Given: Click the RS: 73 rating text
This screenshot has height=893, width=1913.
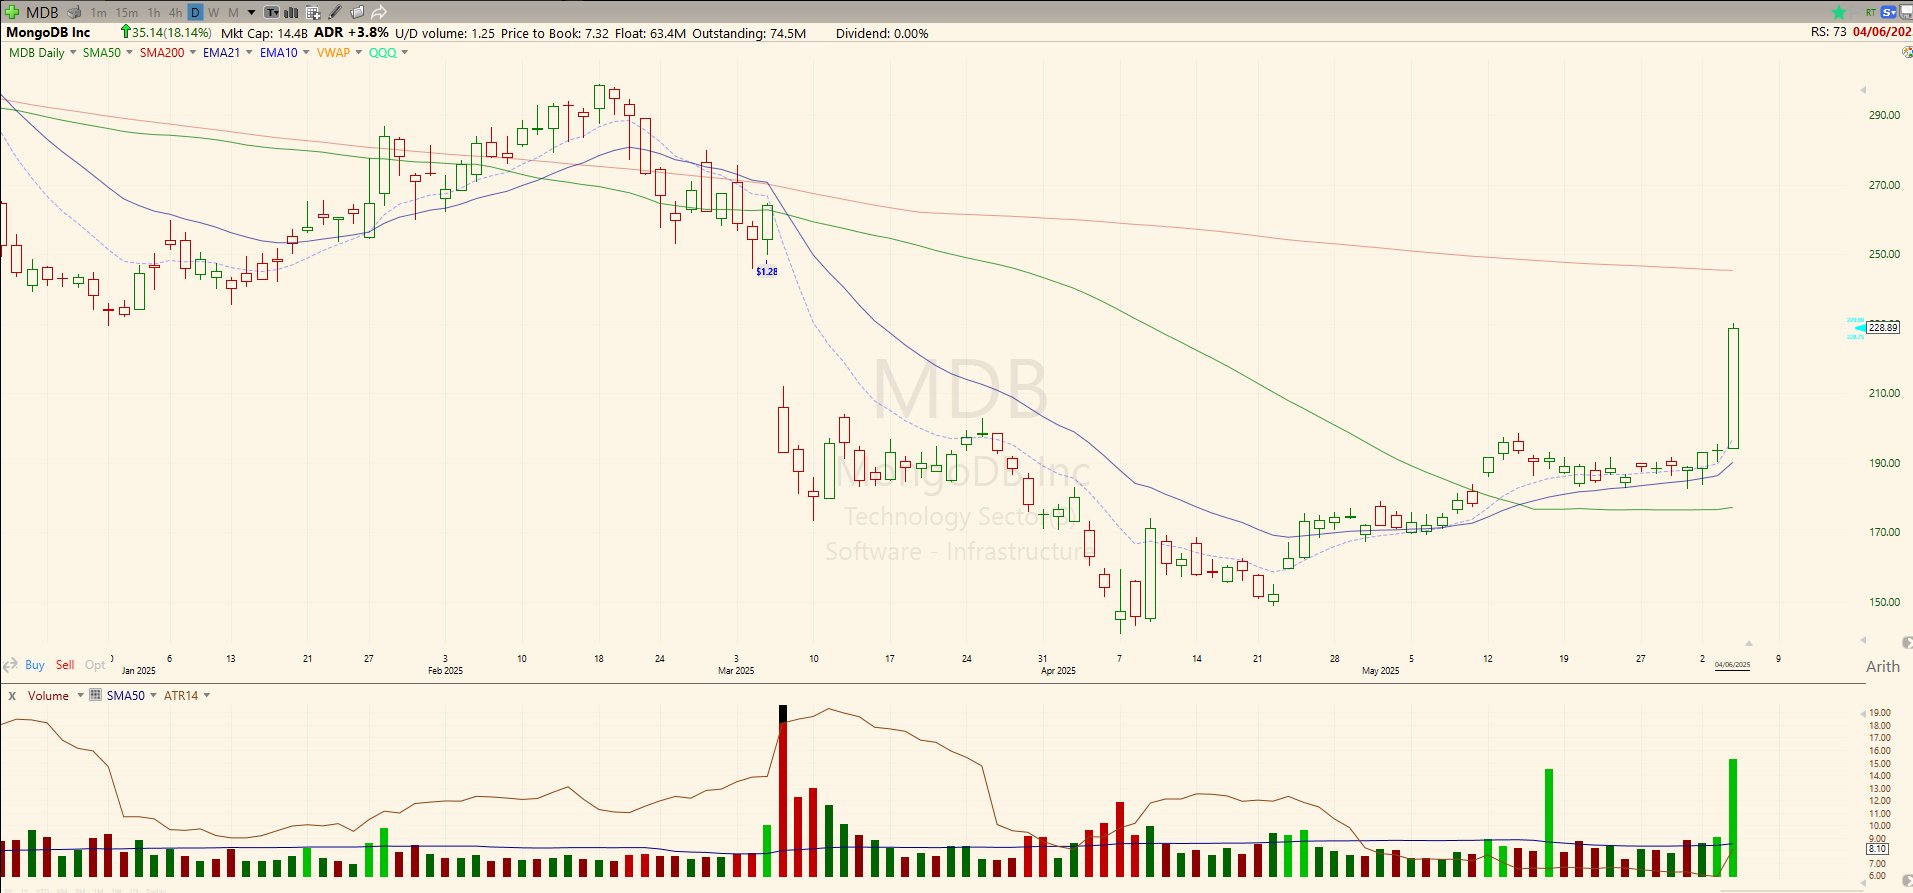Looking at the screenshot, I should (1828, 32).
